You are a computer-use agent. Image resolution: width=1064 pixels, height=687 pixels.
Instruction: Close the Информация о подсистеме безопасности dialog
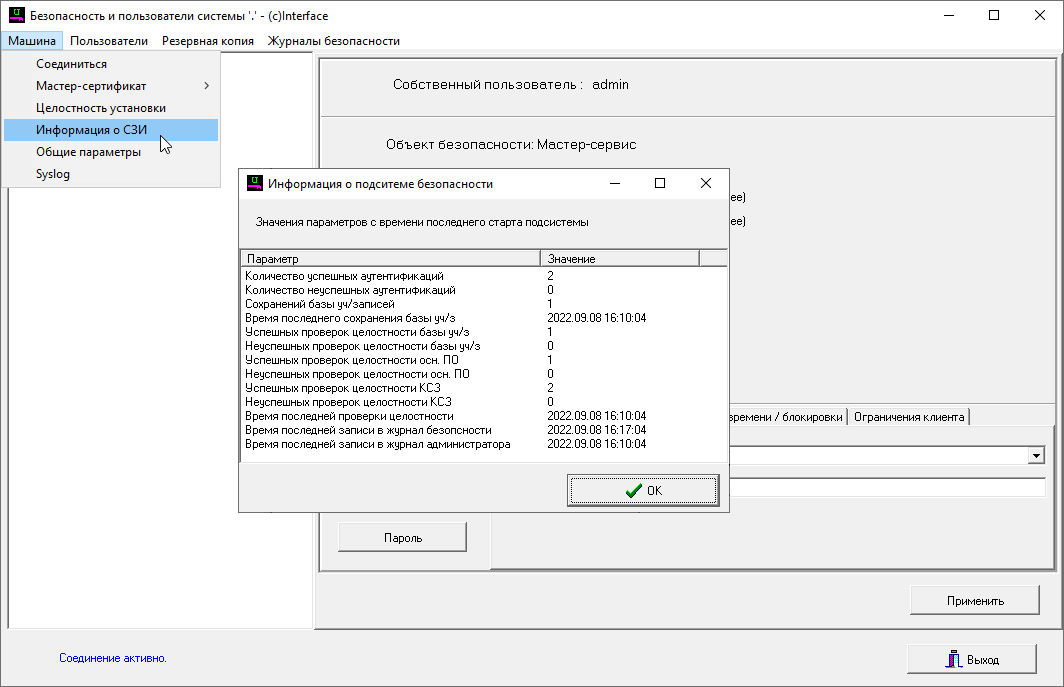(x=706, y=184)
